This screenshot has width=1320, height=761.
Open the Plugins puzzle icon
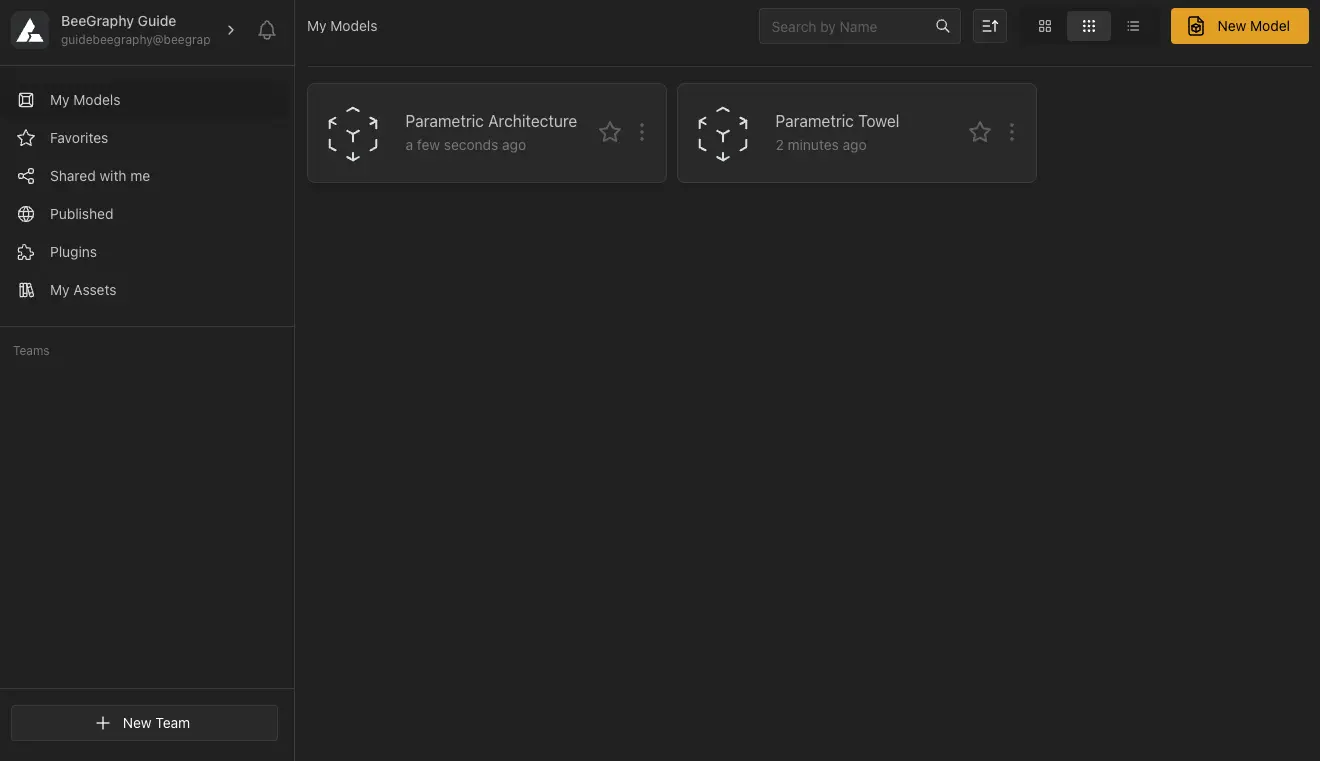tap(27, 252)
